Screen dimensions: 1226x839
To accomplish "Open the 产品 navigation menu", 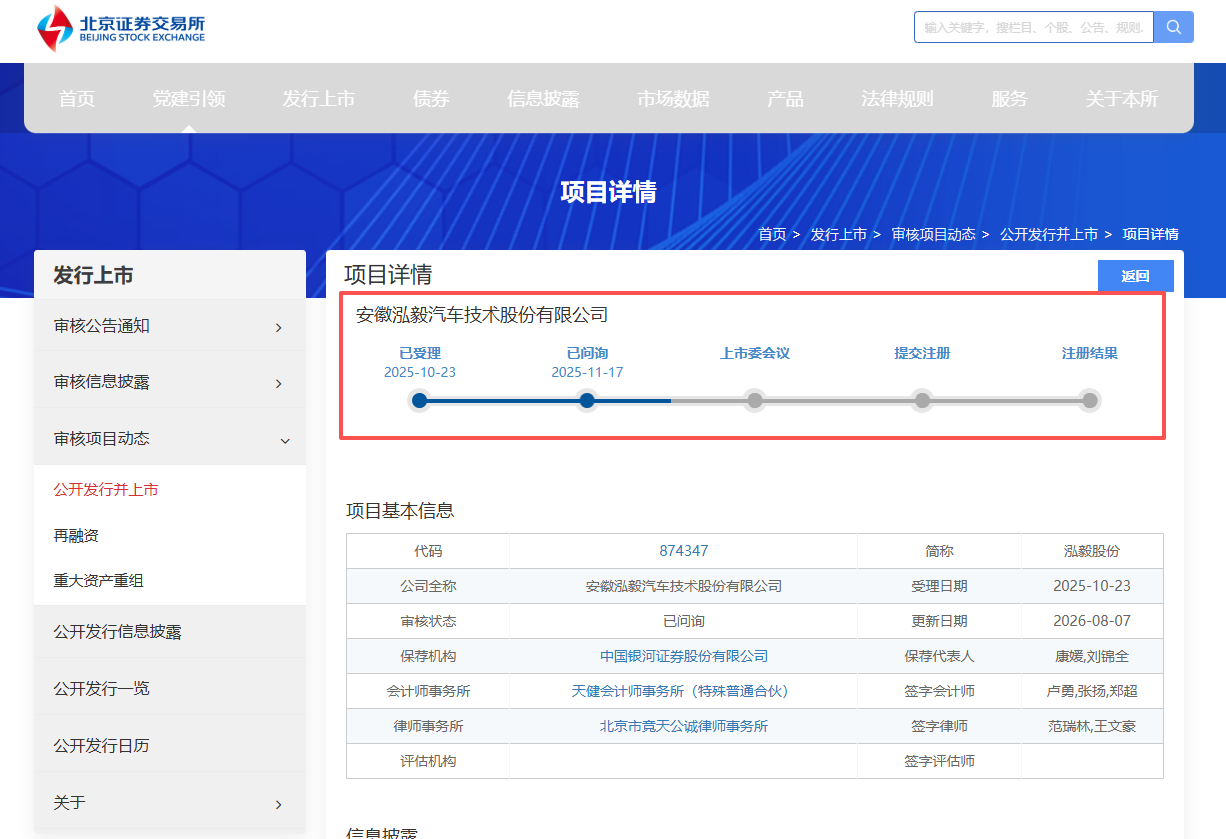I will click(x=785, y=98).
